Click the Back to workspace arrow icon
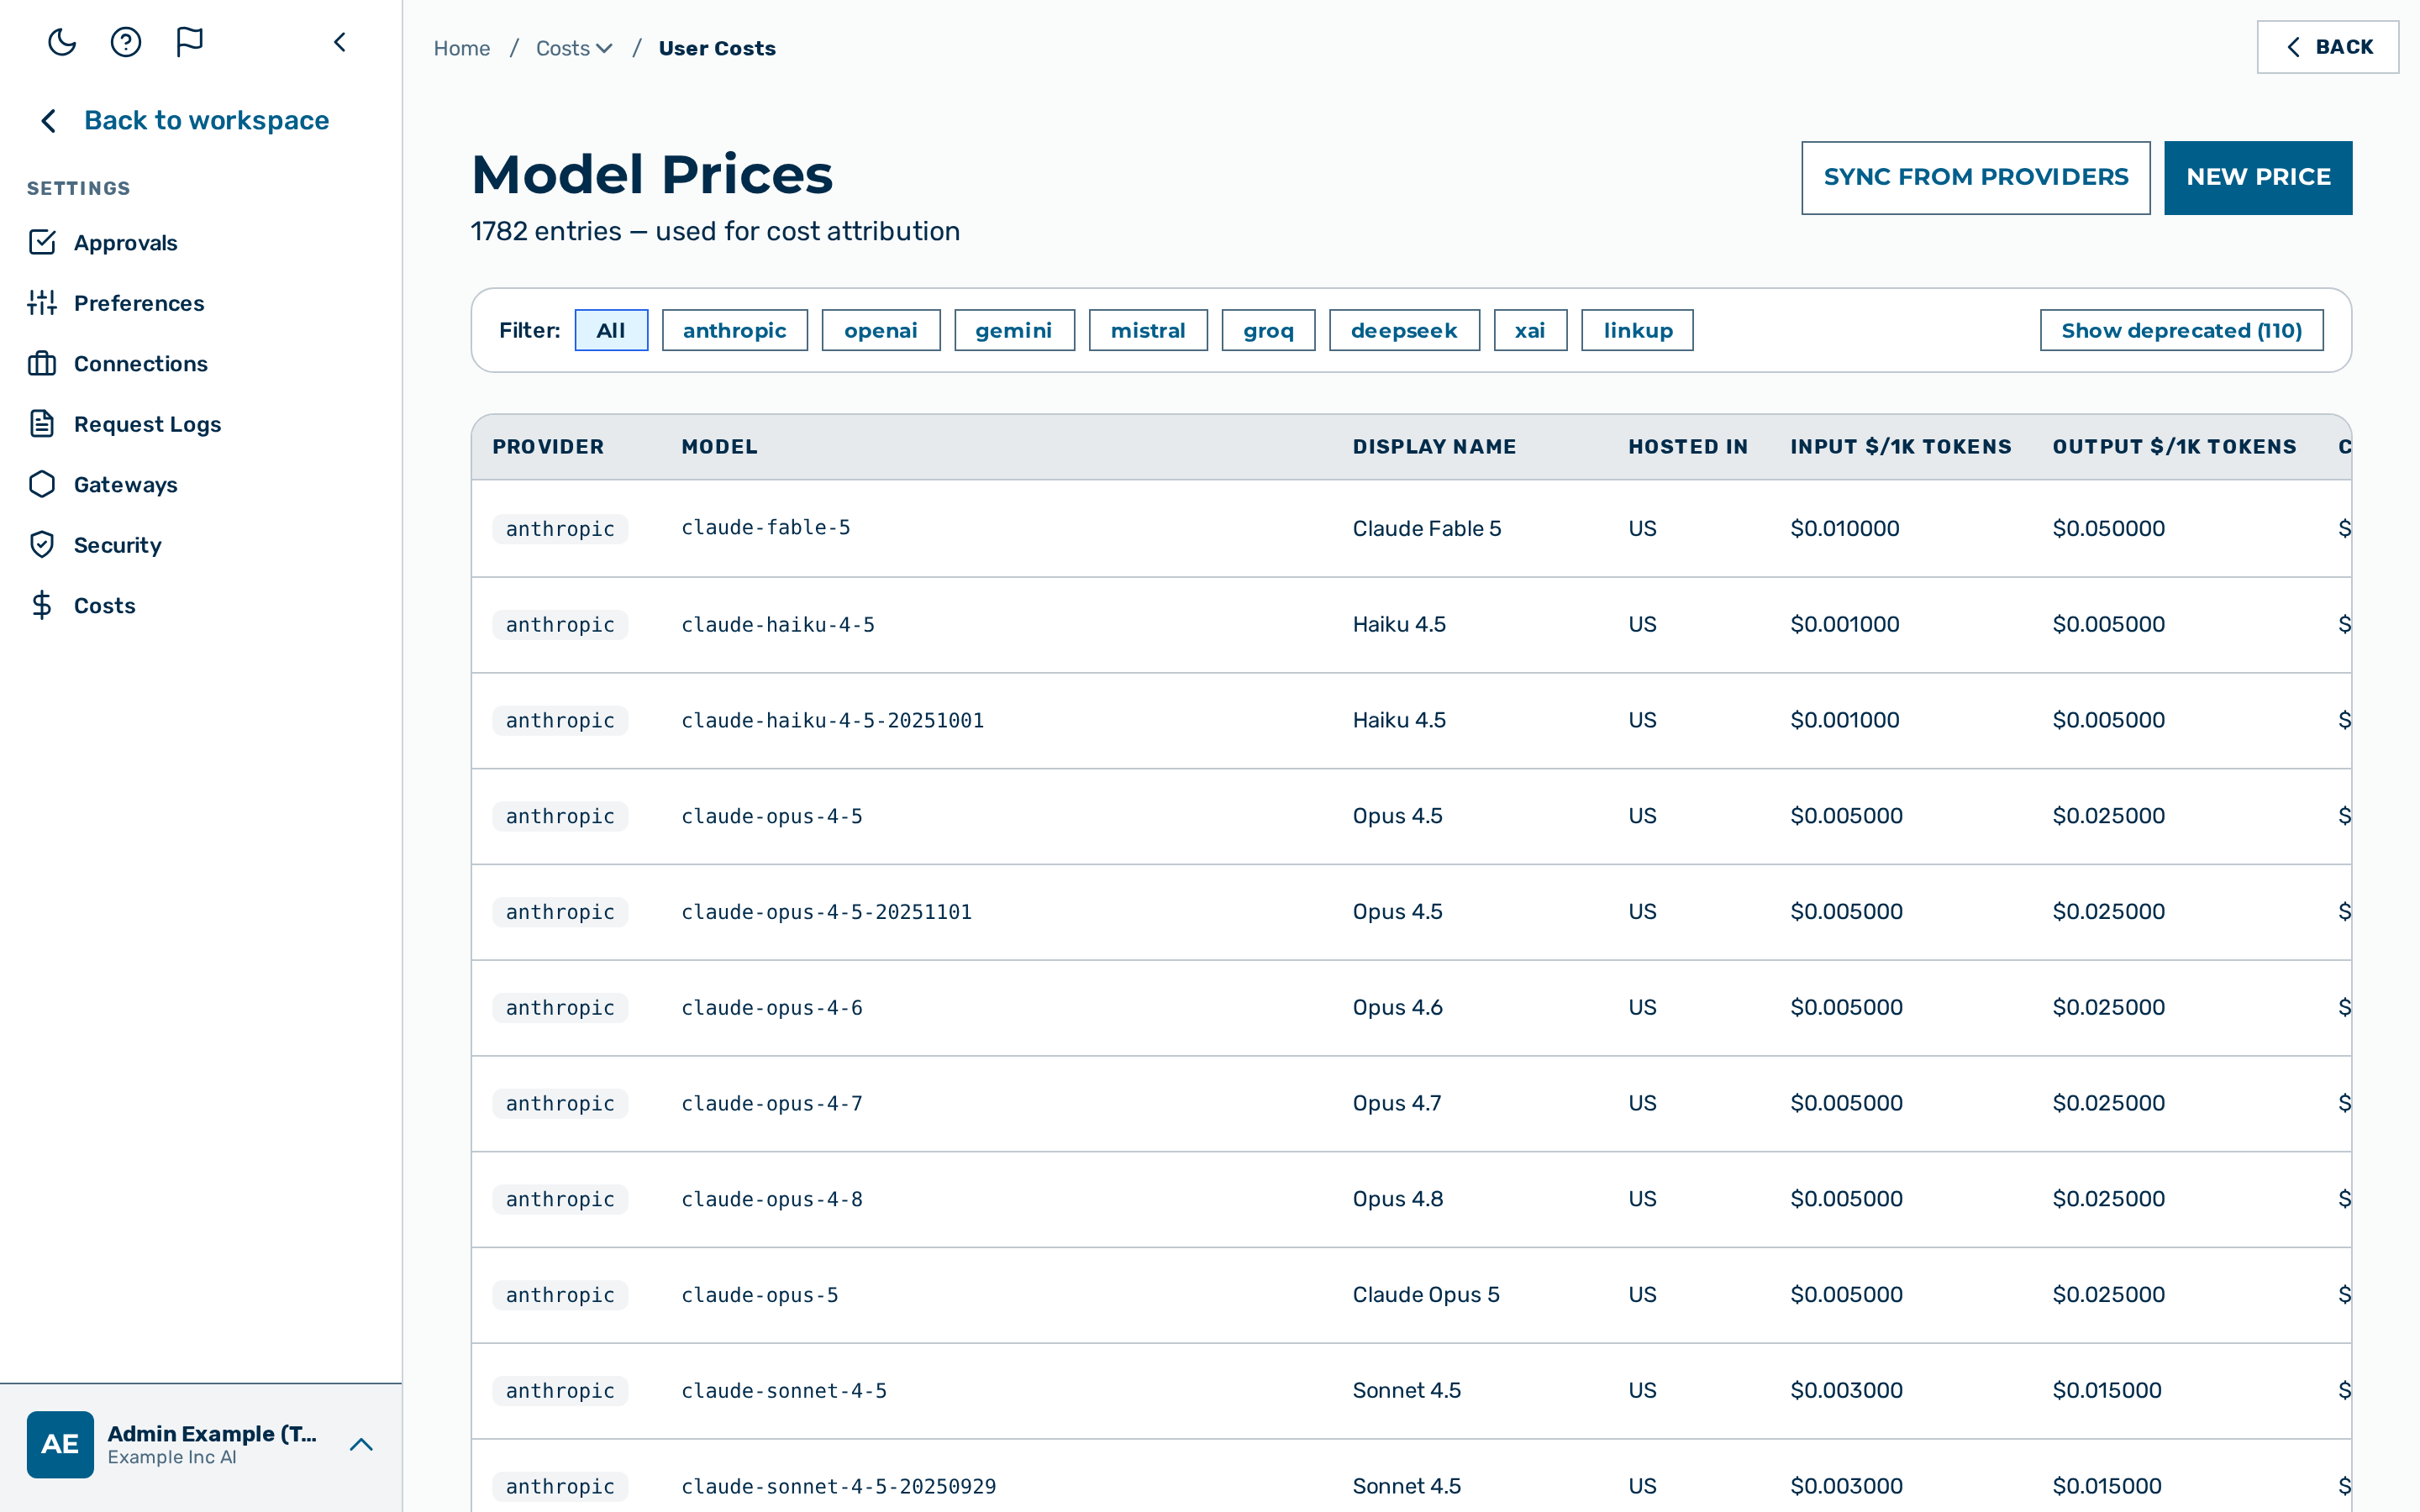This screenshot has height=1512, width=2420. coord(48,121)
